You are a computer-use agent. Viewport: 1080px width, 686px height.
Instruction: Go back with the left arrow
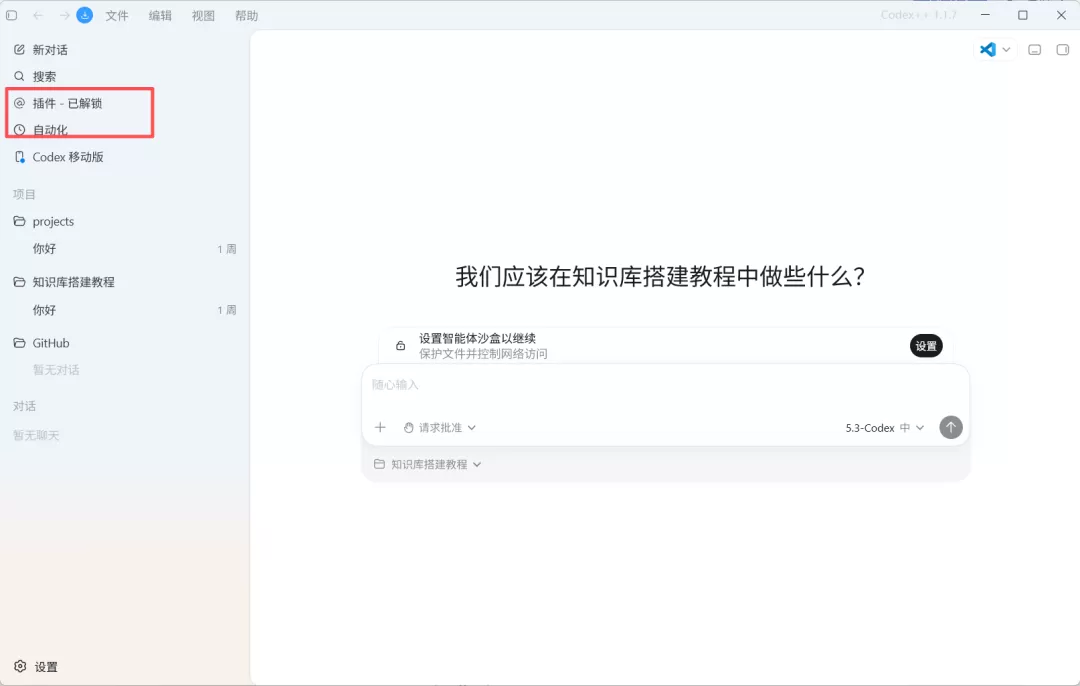[38, 15]
